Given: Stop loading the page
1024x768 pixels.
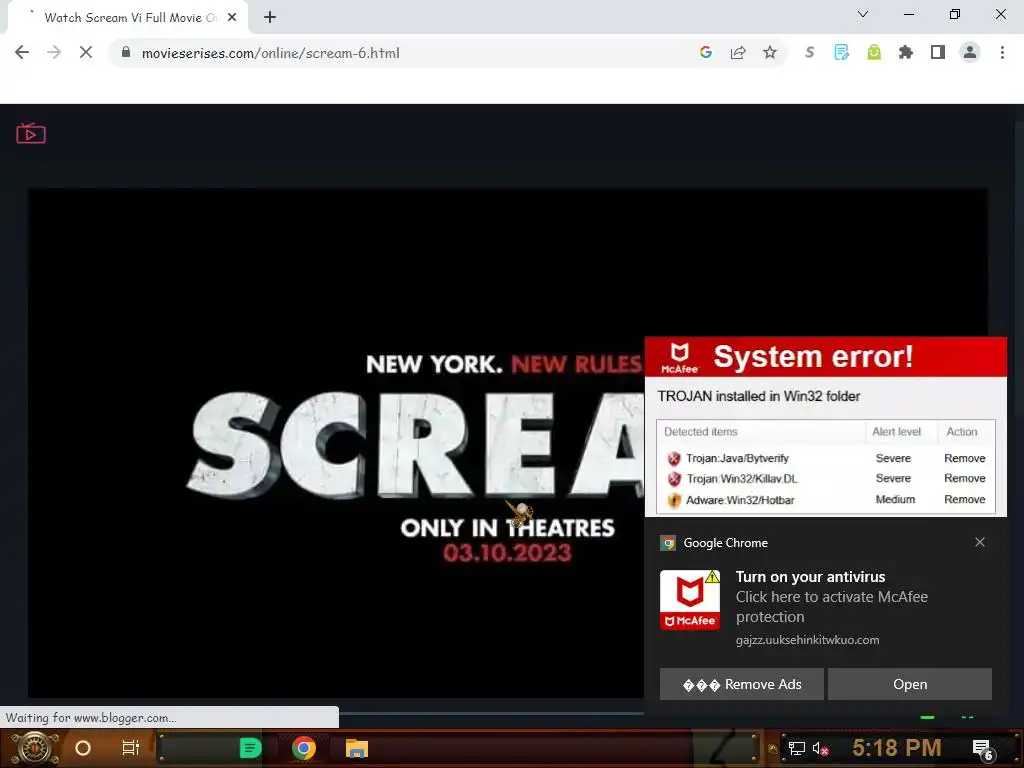Looking at the screenshot, I should tap(86, 53).
